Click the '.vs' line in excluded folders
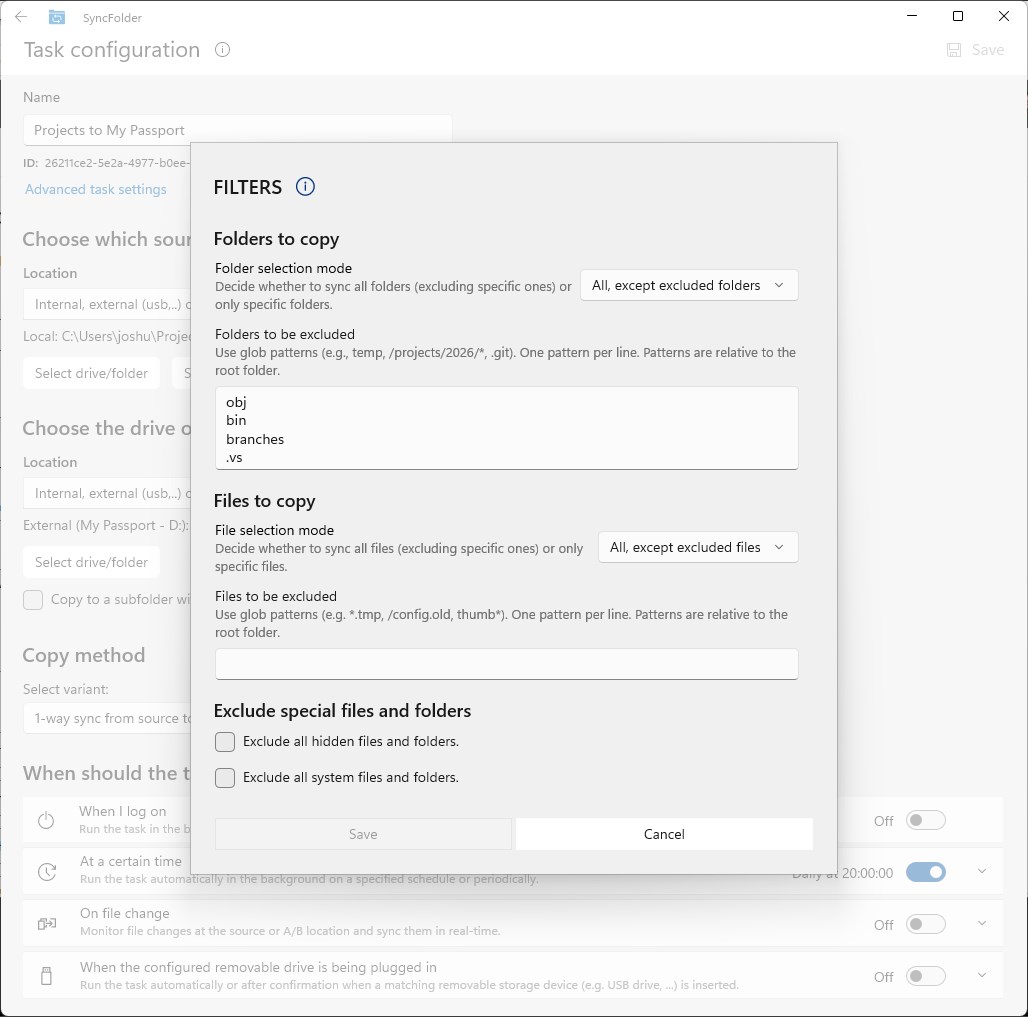Viewport: 1028px width, 1017px height. 234,458
